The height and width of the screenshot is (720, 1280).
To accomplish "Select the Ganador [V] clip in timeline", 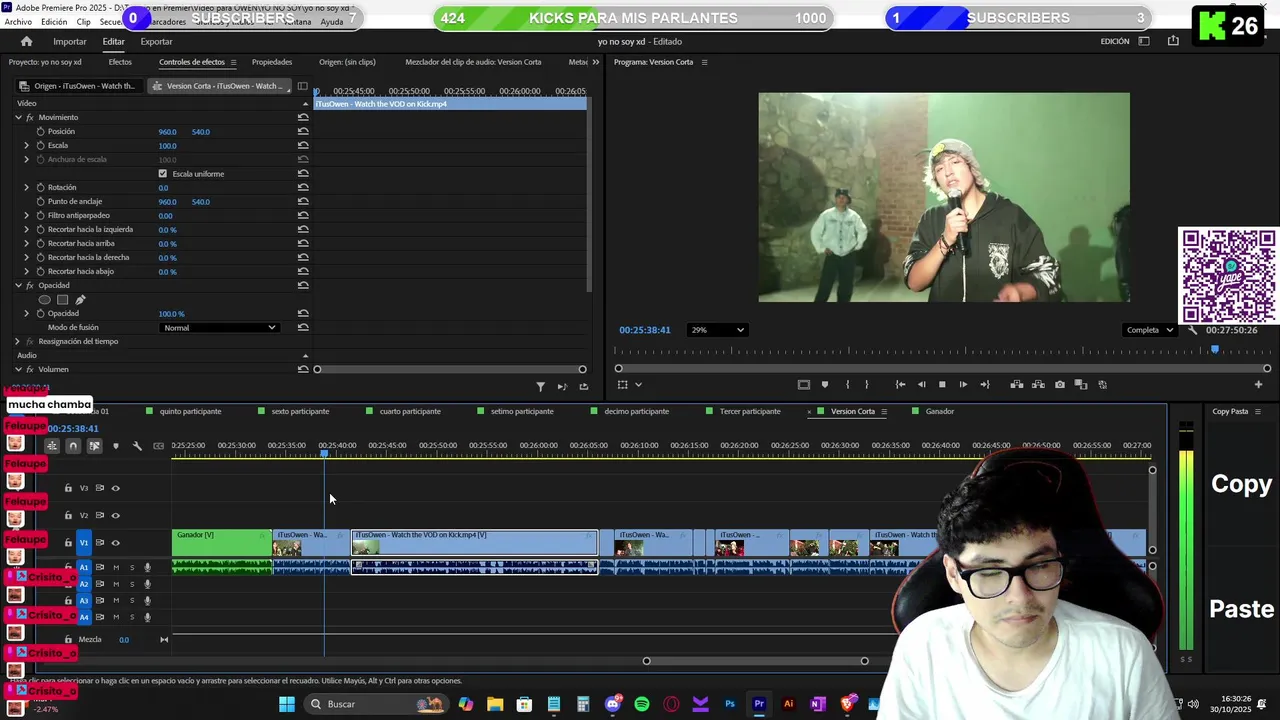I will (x=221, y=543).
